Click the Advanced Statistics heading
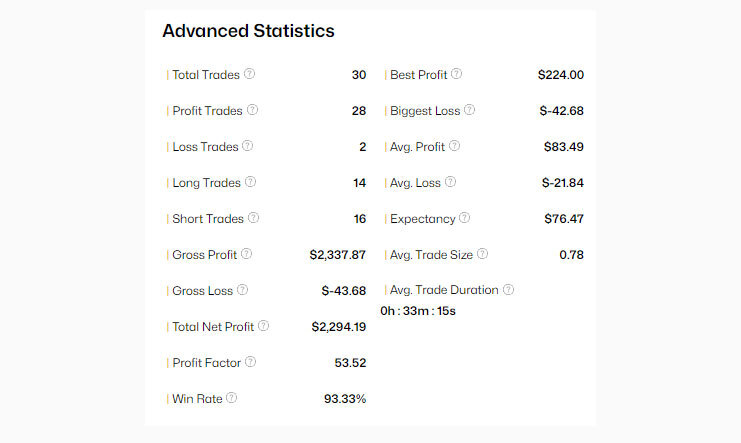 pyautogui.click(x=248, y=31)
